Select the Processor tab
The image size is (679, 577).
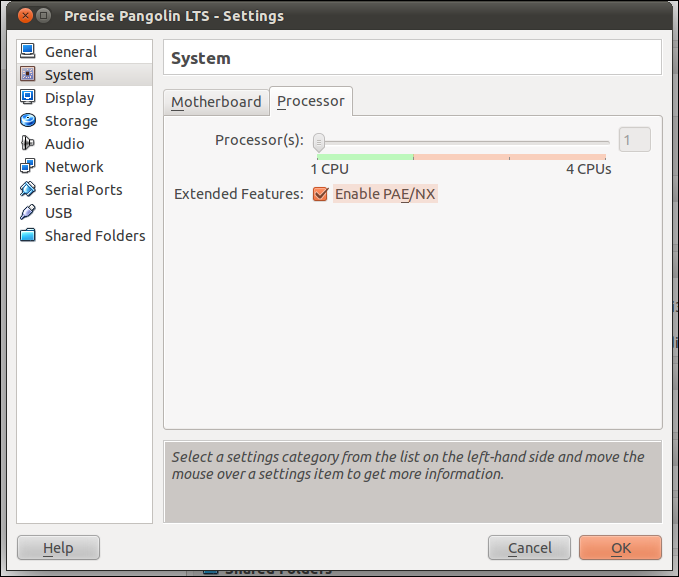point(311,101)
